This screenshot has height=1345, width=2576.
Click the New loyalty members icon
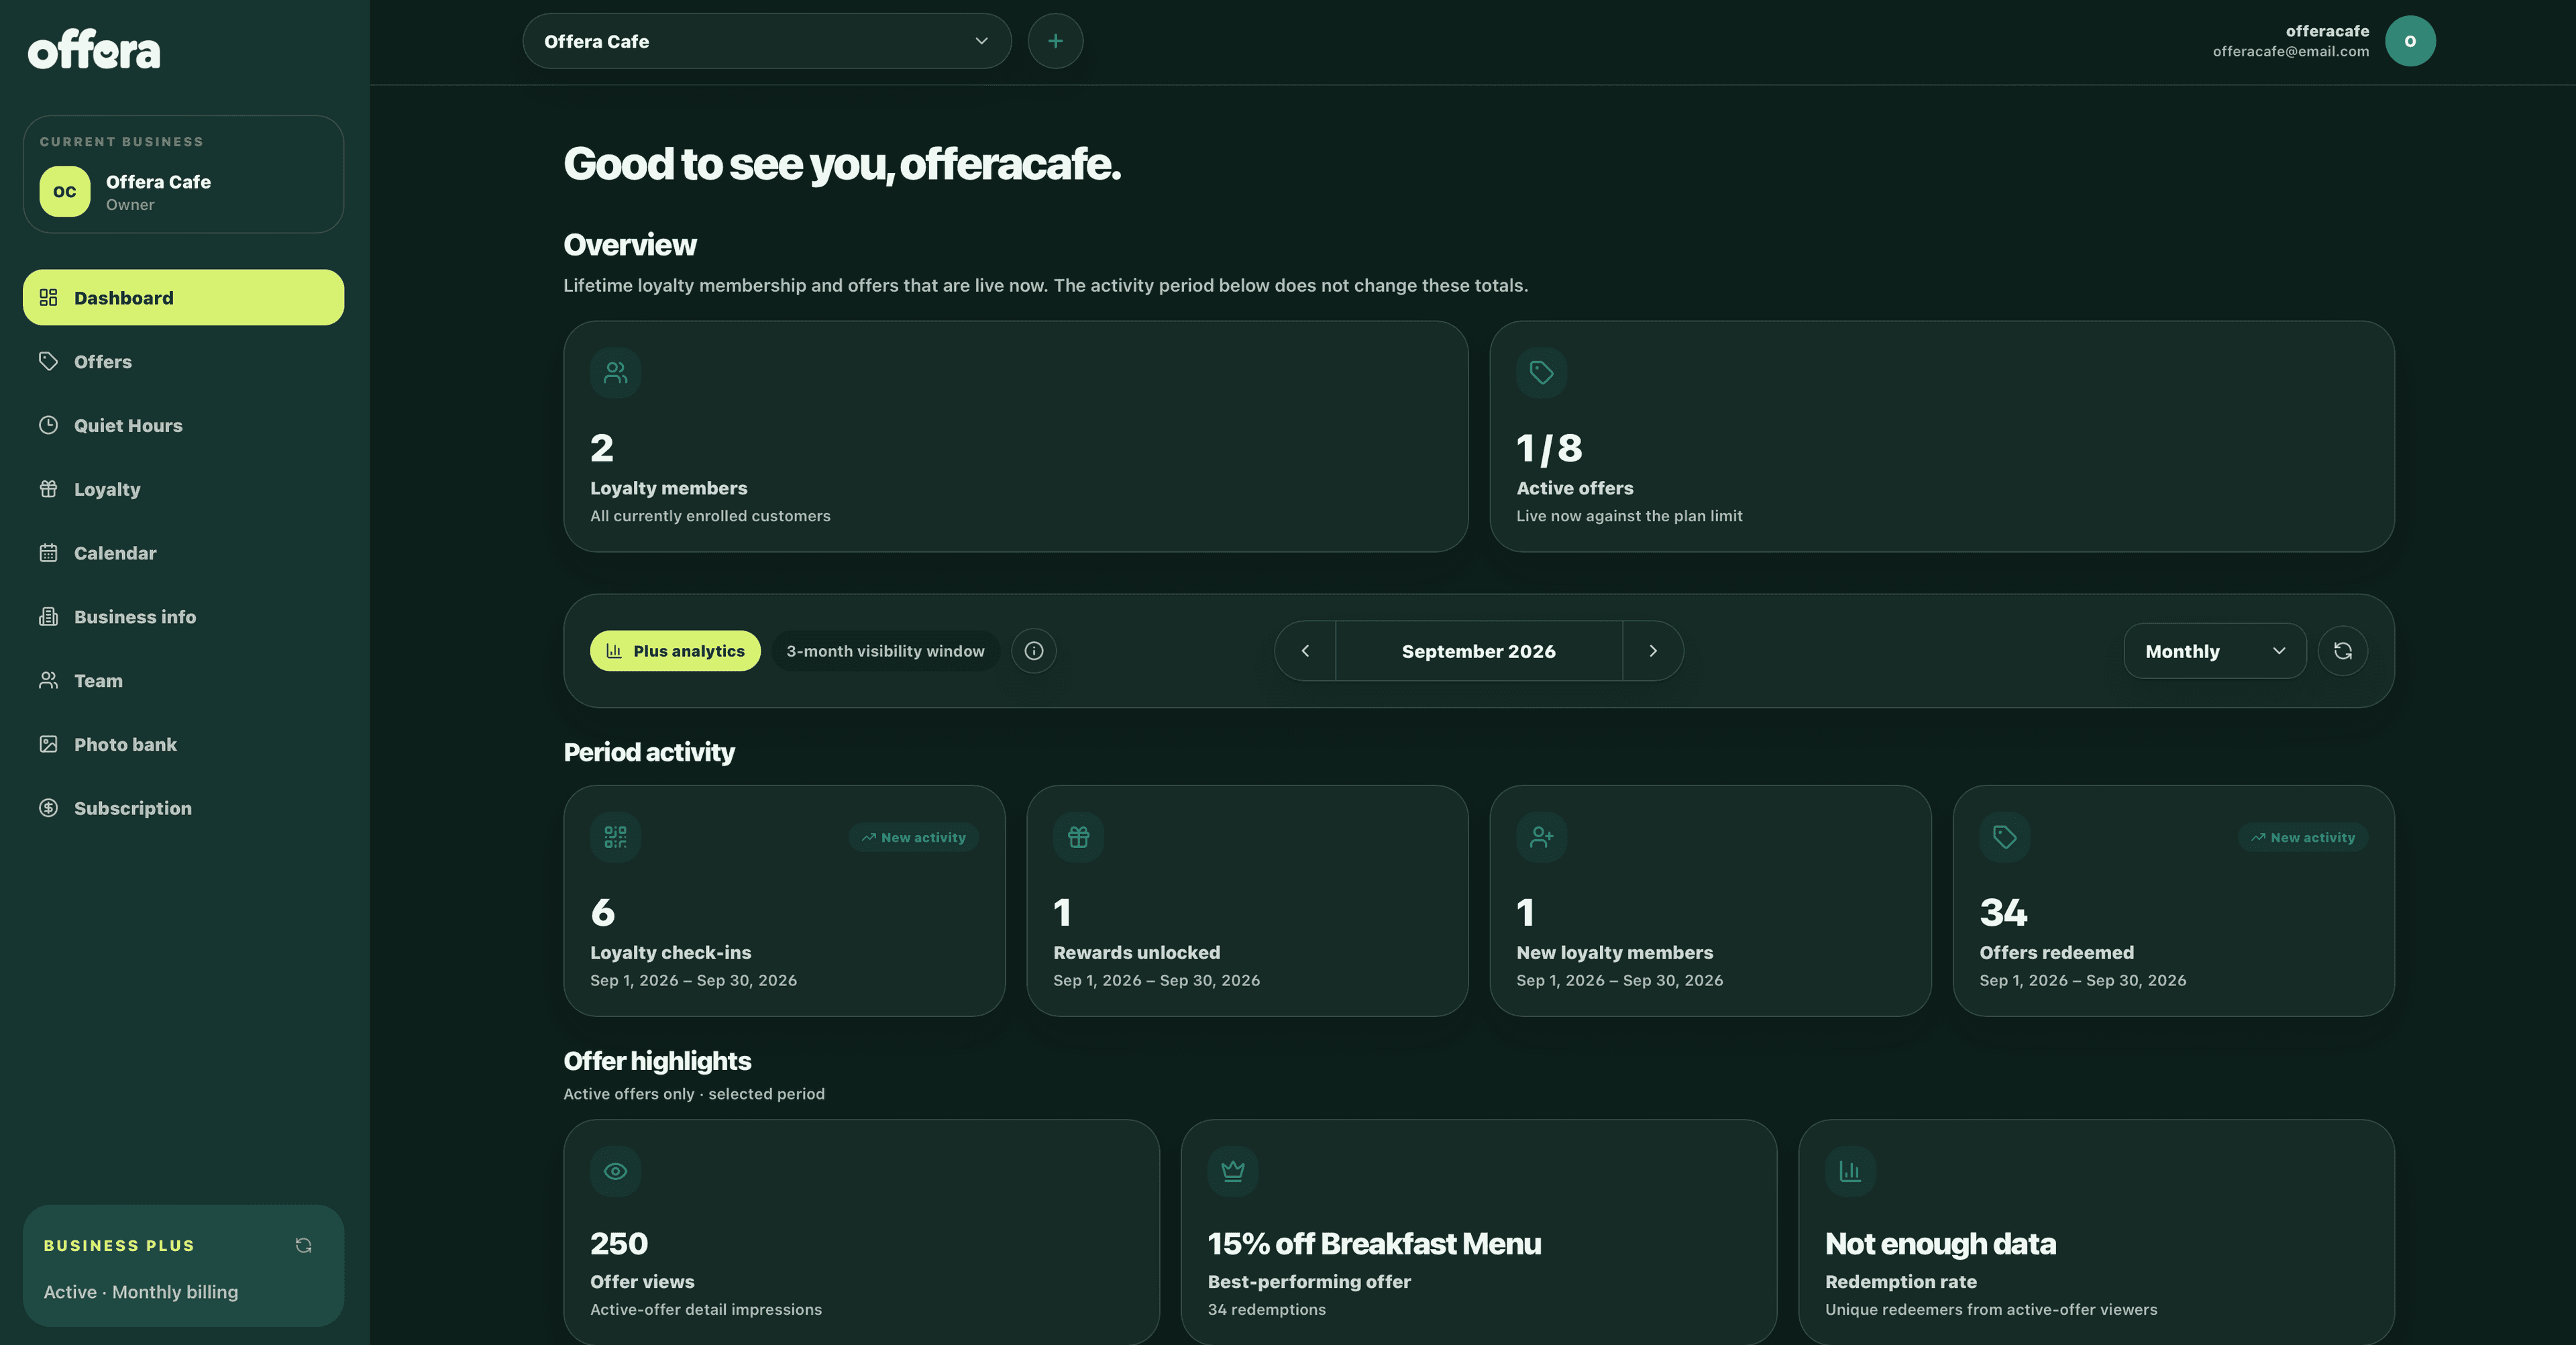pos(1542,837)
